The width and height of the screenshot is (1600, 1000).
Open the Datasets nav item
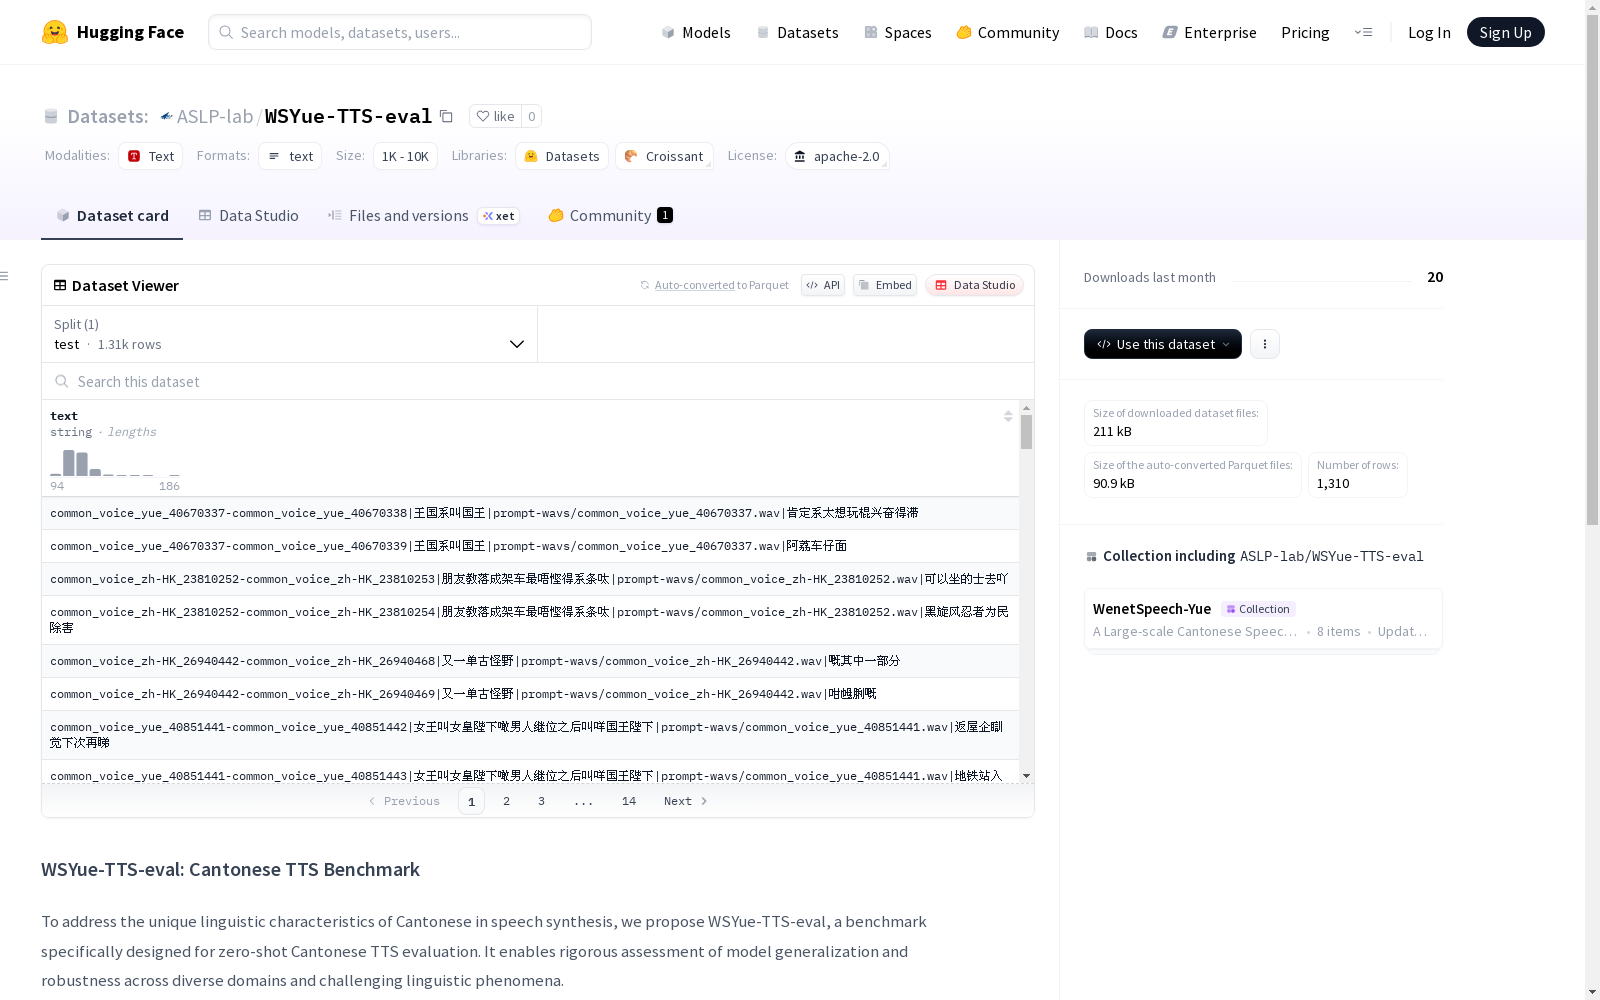click(797, 32)
